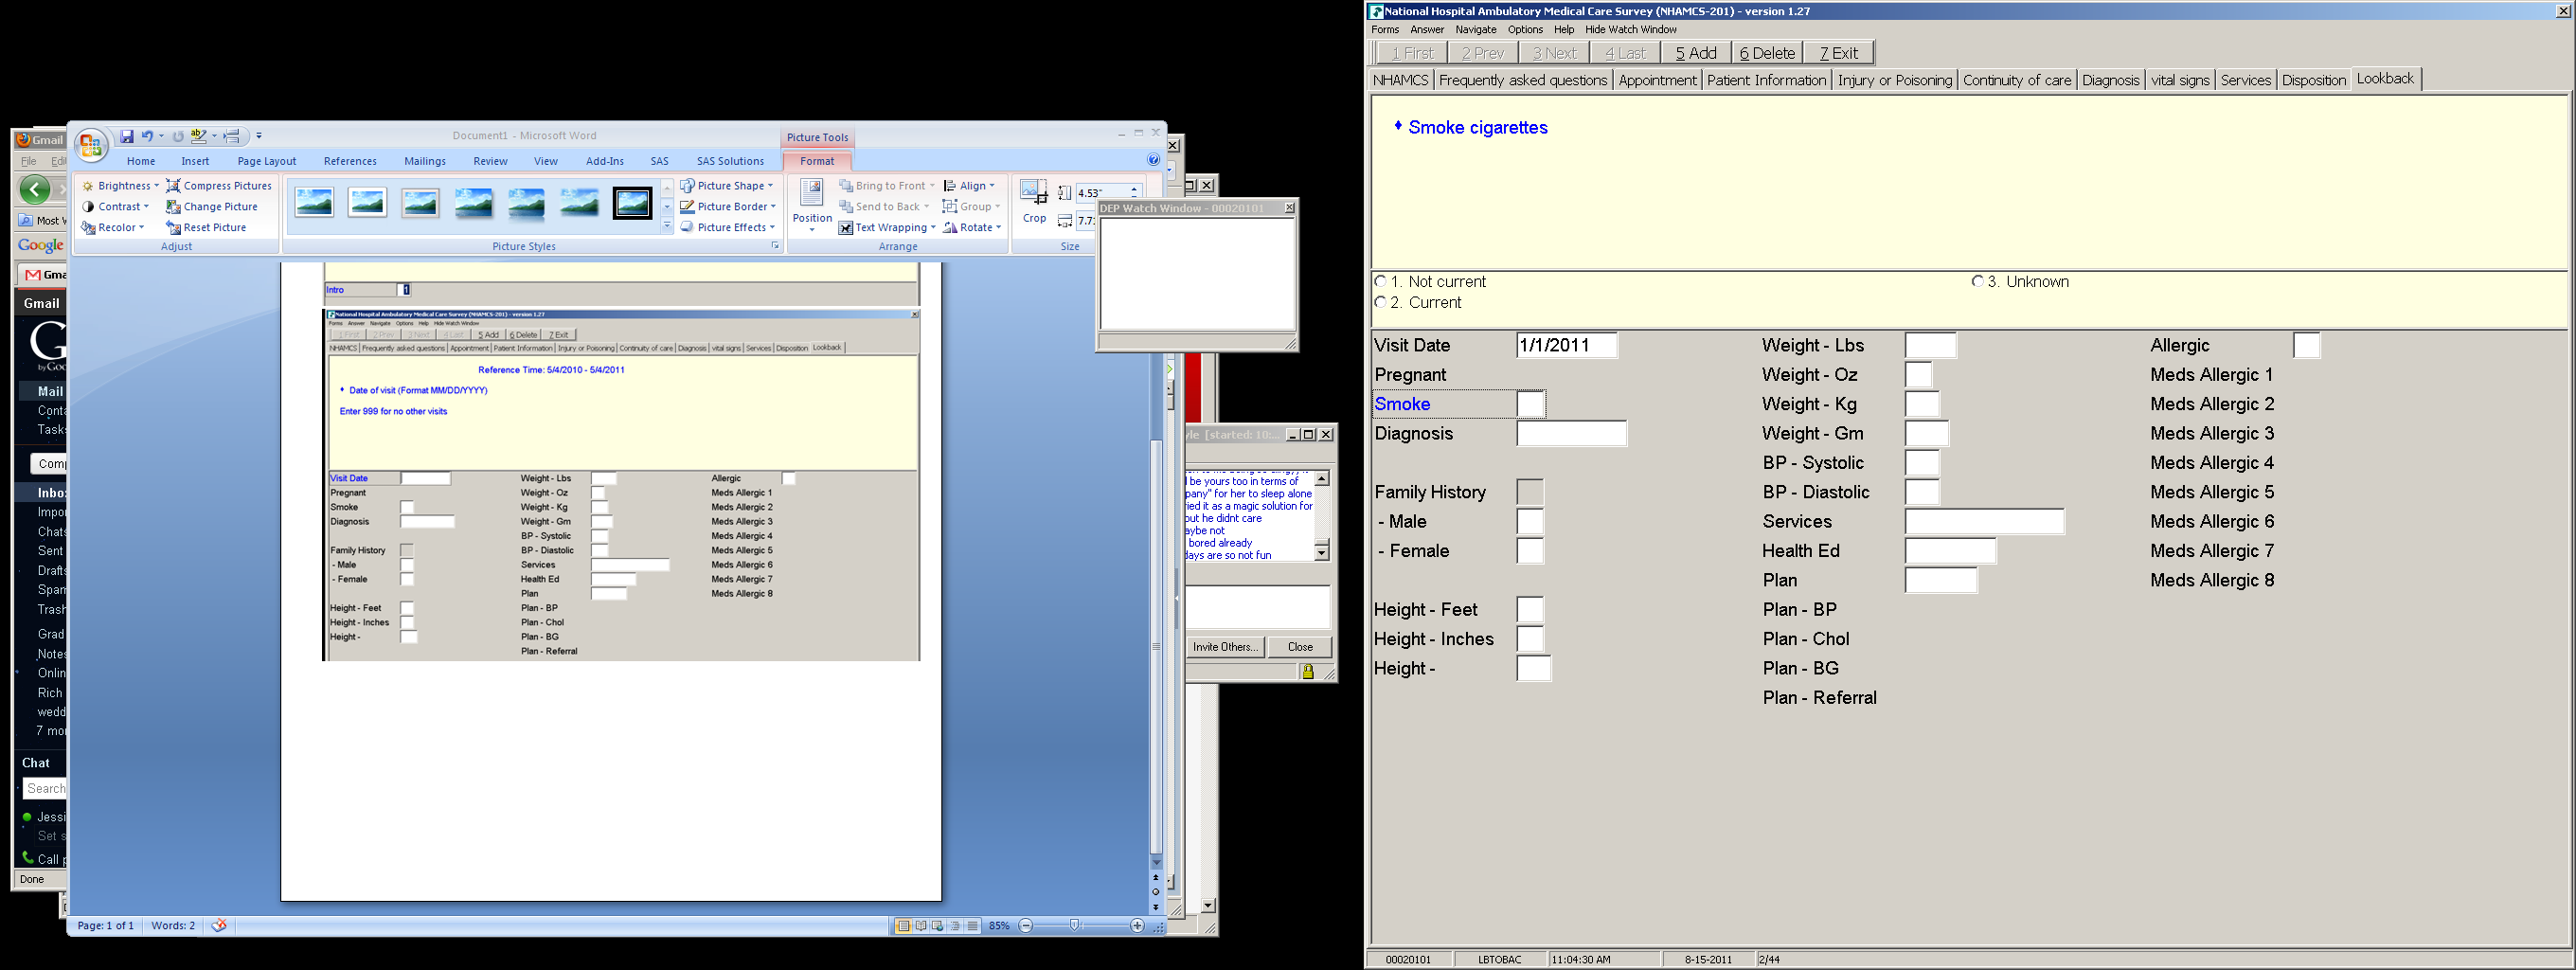Open the Undo history dropdown arrow
Screen dimensions: 2576x970
[x=161, y=136]
